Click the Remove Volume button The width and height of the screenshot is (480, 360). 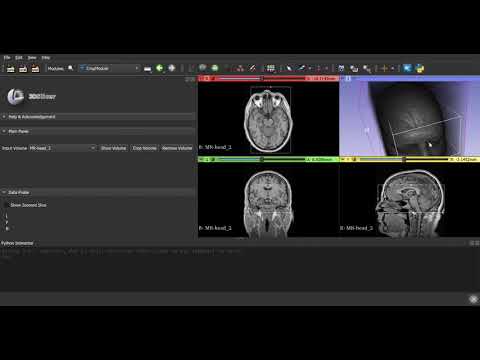click(x=177, y=148)
